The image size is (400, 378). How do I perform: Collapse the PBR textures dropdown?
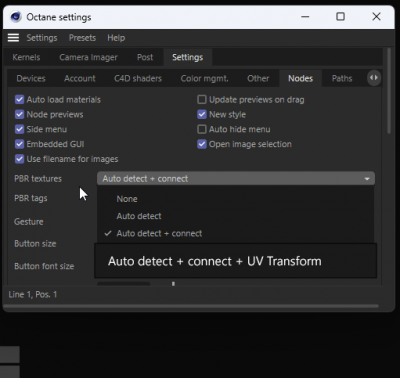(236, 178)
